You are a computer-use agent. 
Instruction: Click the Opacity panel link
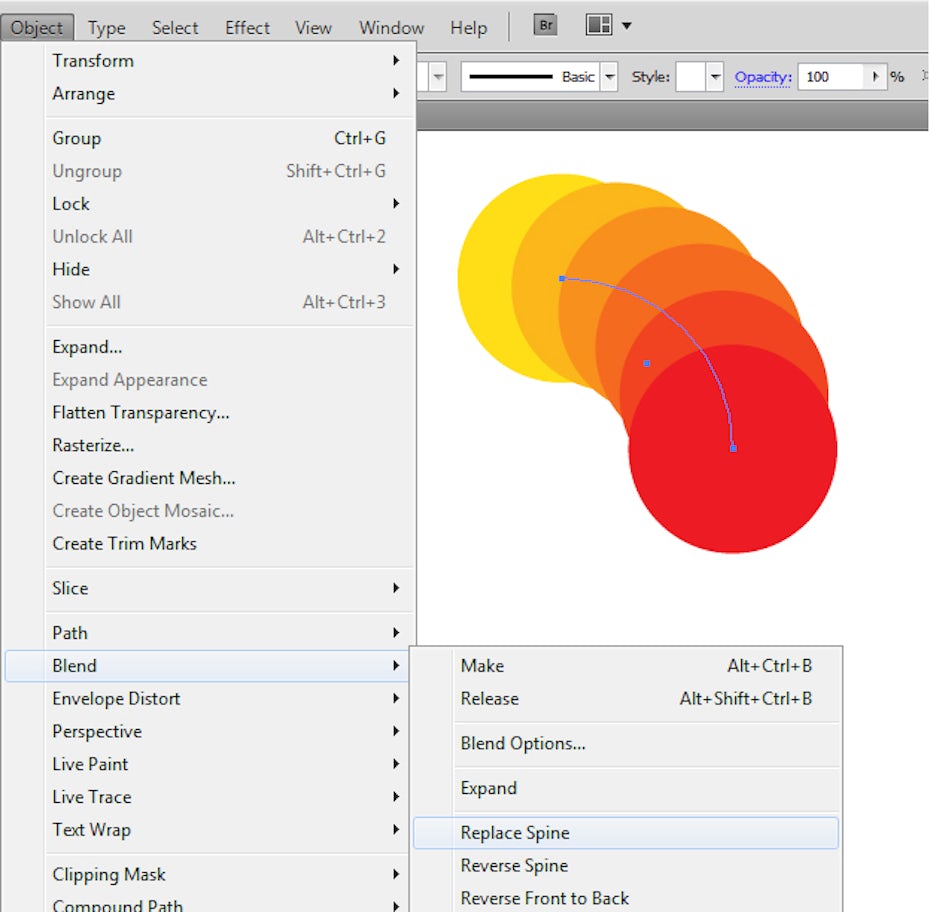coord(763,77)
